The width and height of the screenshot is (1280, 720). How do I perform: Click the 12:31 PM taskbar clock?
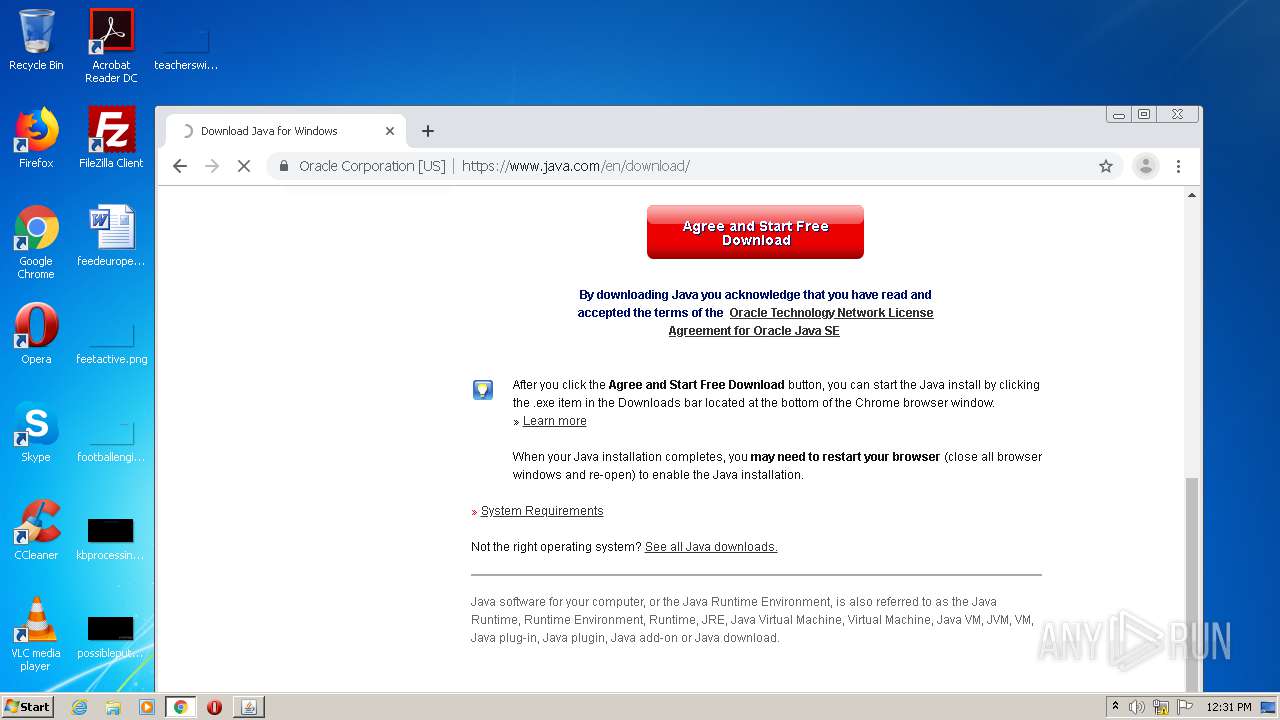[x=1229, y=707]
